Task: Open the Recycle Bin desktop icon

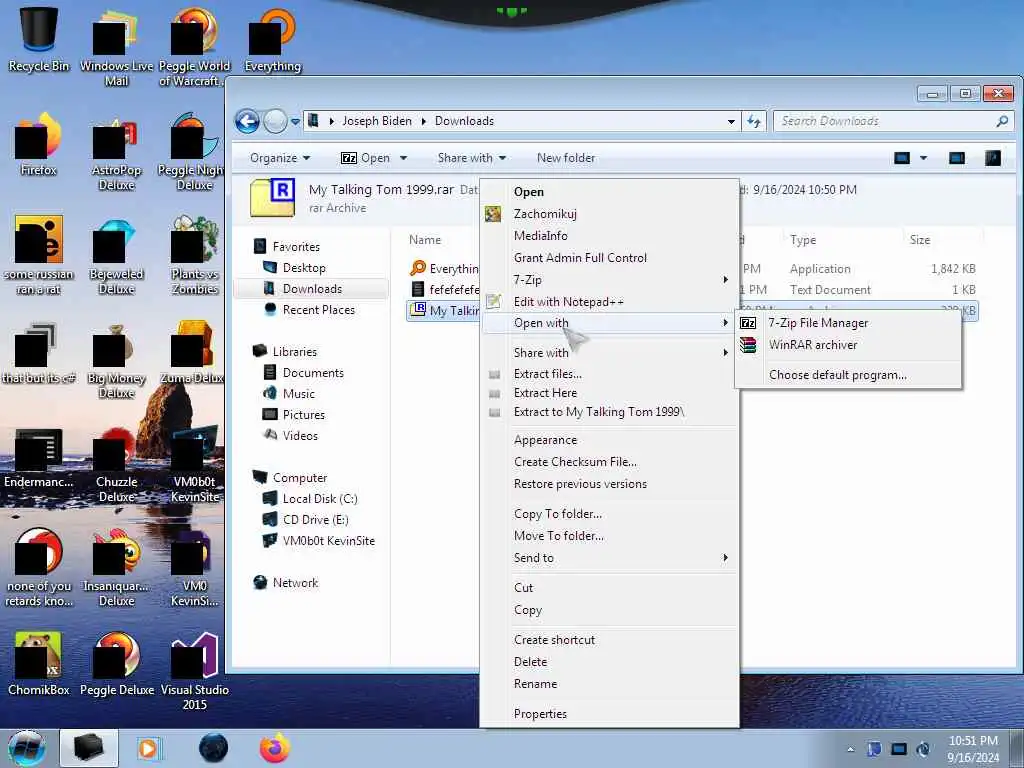Action: pyautogui.click(x=39, y=39)
